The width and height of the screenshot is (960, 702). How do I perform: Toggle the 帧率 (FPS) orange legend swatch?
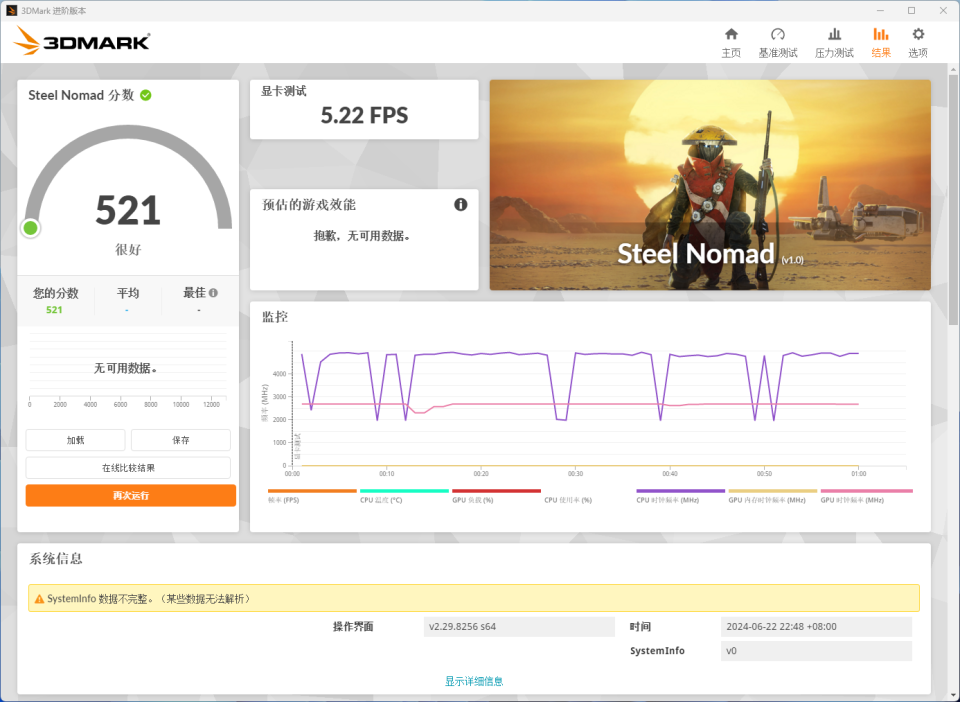click(312, 491)
